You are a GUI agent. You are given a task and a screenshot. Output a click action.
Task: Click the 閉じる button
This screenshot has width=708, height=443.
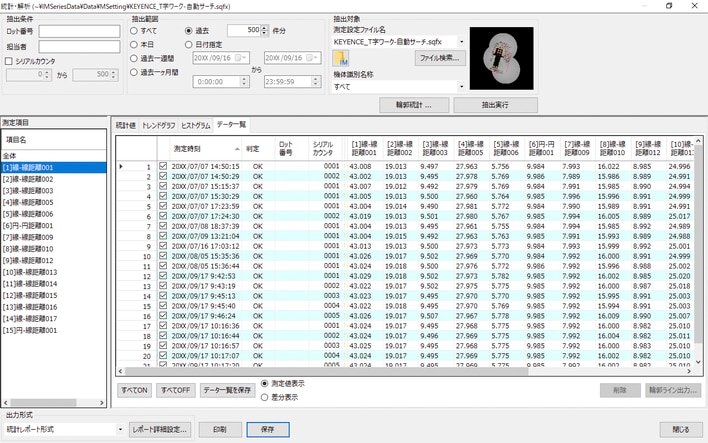point(680,429)
